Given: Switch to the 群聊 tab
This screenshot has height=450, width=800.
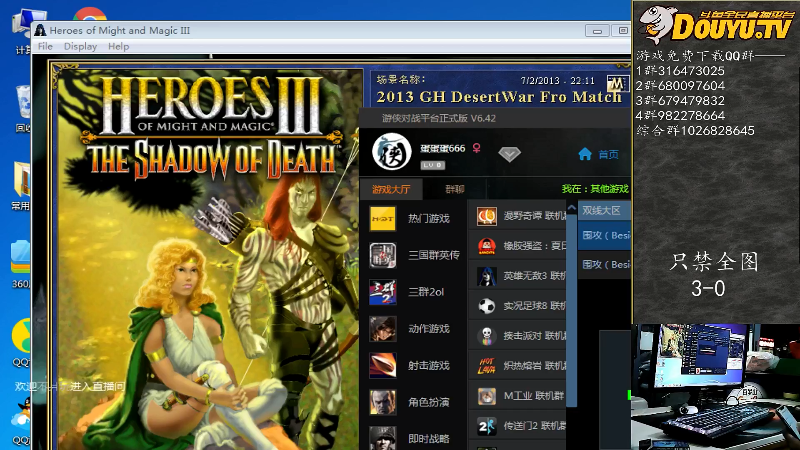Looking at the screenshot, I should (x=455, y=189).
